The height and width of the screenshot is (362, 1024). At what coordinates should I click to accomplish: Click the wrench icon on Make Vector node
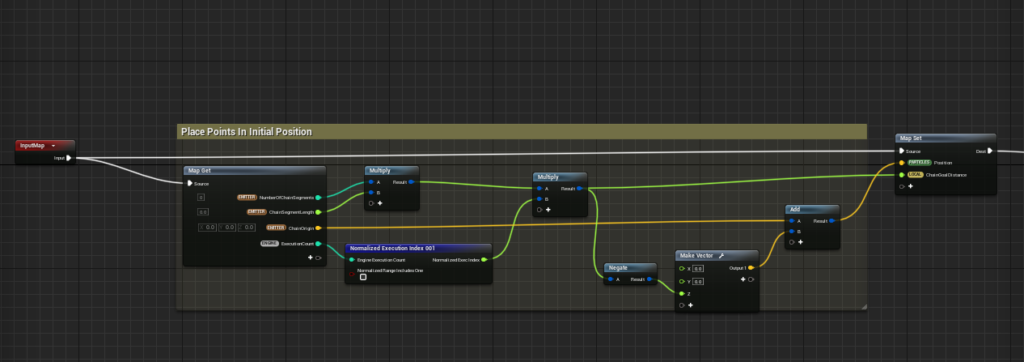[x=721, y=255]
